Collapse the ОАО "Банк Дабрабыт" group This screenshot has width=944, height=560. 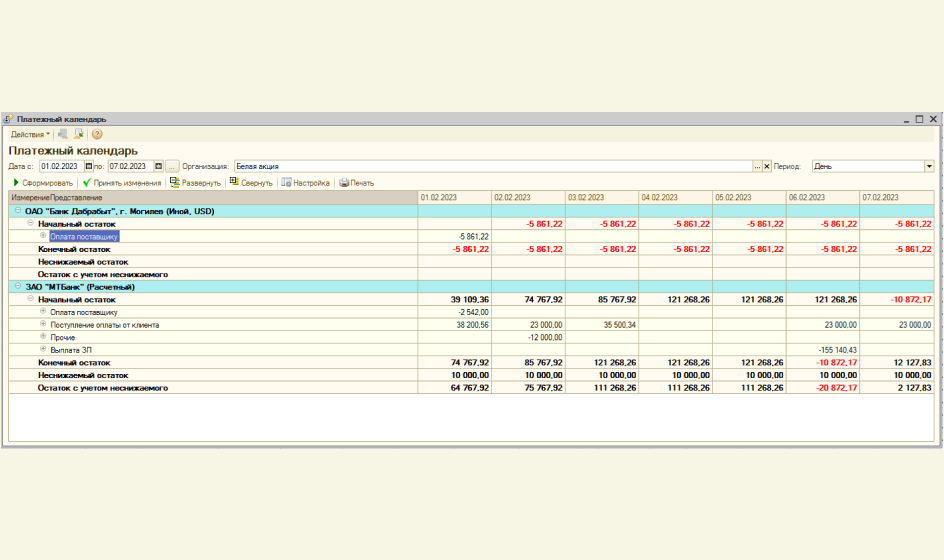click(17, 212)
